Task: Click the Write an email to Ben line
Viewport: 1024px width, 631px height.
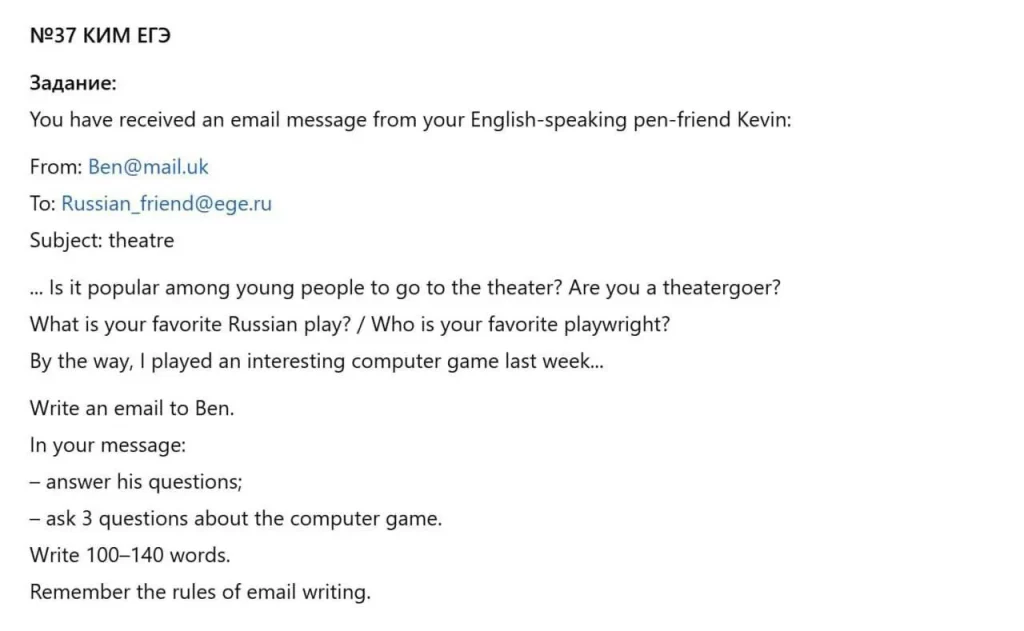Action: (x=132, y=408)
